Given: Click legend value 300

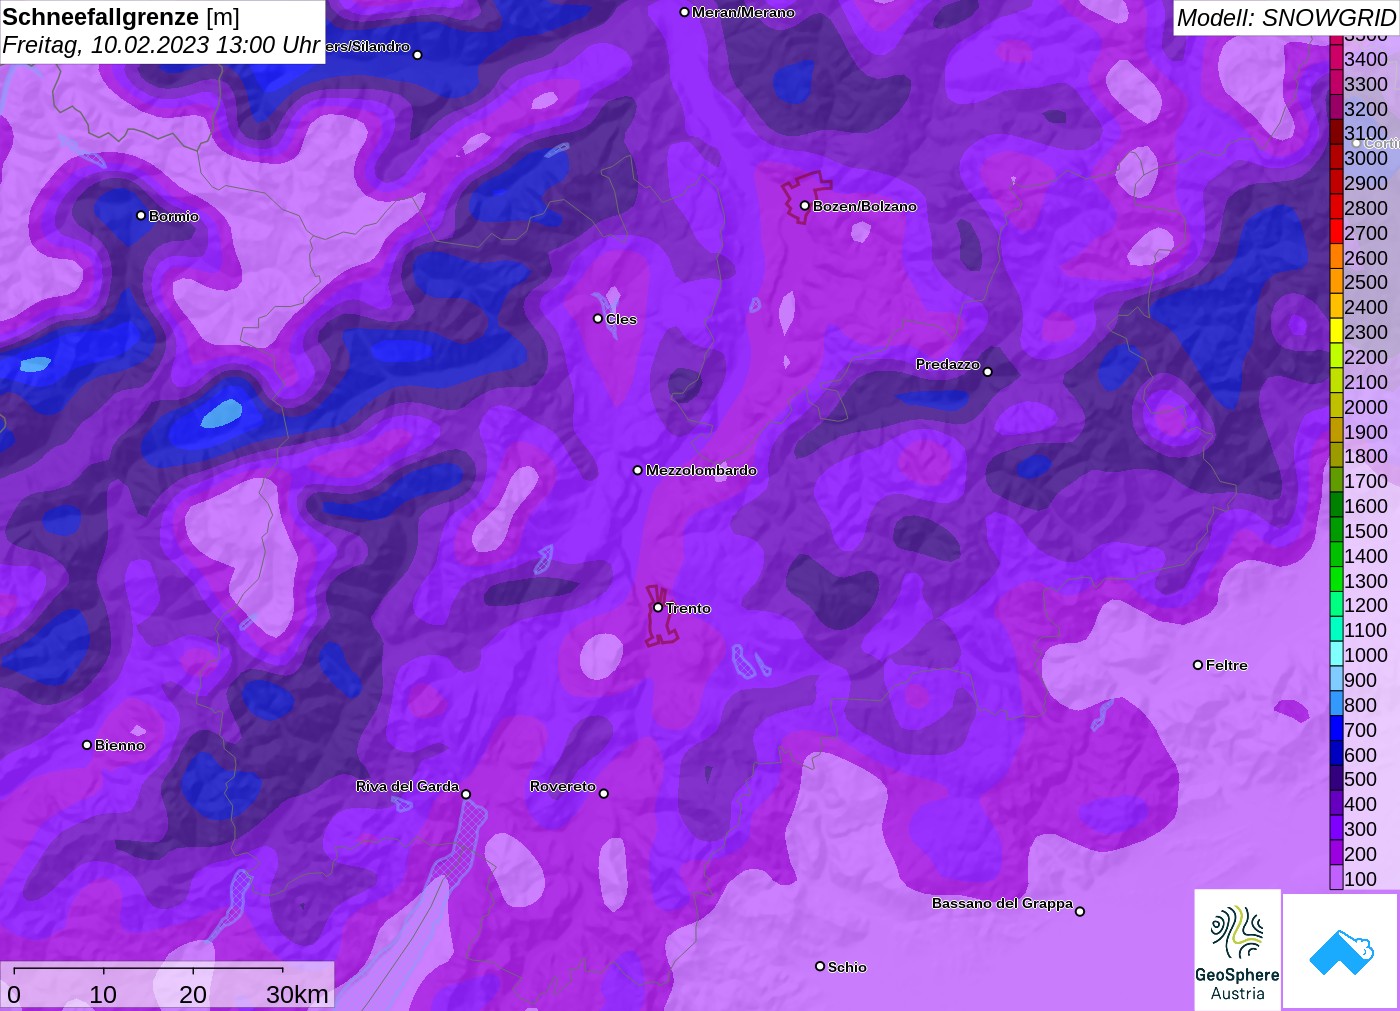Looking at the screenshot, I should (x=1360, y=829).
